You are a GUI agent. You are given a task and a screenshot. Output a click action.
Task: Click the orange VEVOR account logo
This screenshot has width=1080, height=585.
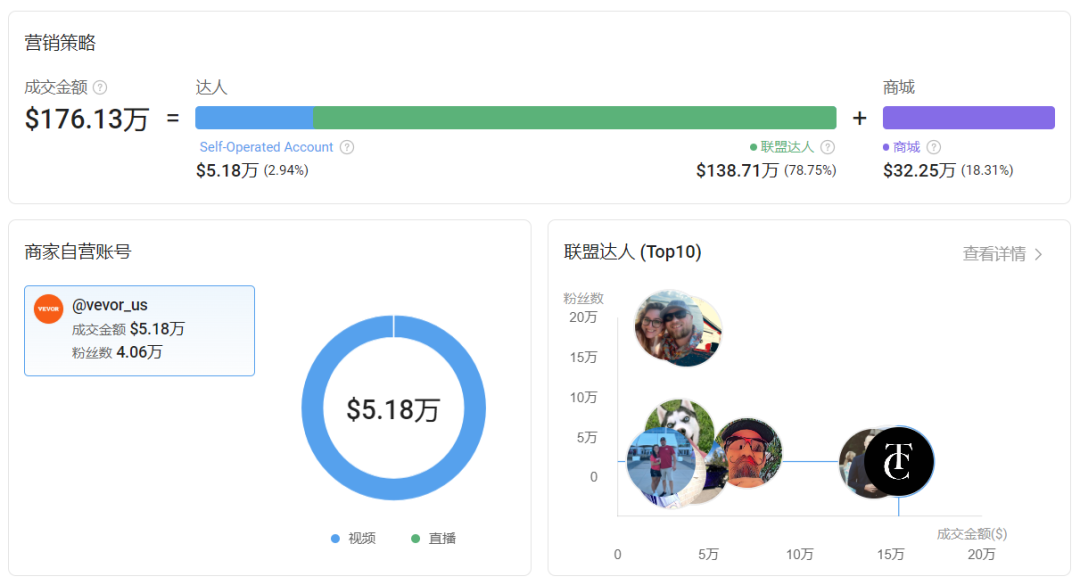click(48, 309)
